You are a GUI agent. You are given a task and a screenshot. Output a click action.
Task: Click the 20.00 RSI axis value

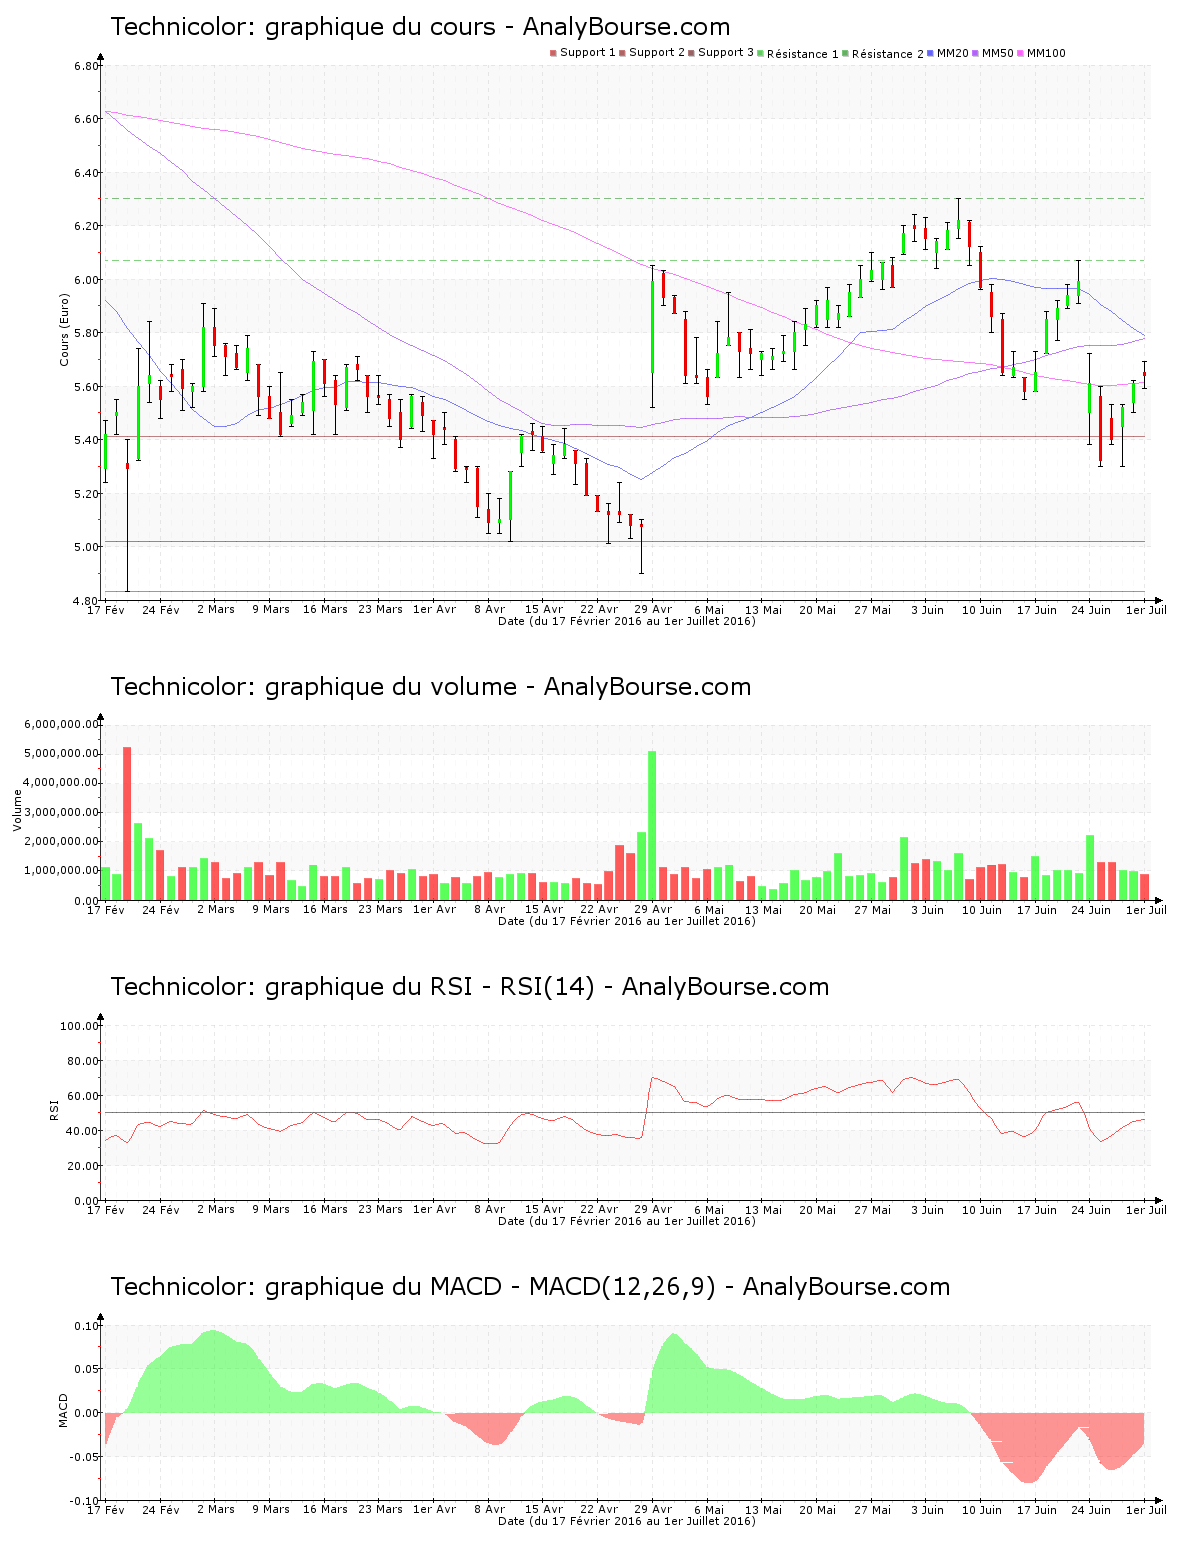point(83,1166)
